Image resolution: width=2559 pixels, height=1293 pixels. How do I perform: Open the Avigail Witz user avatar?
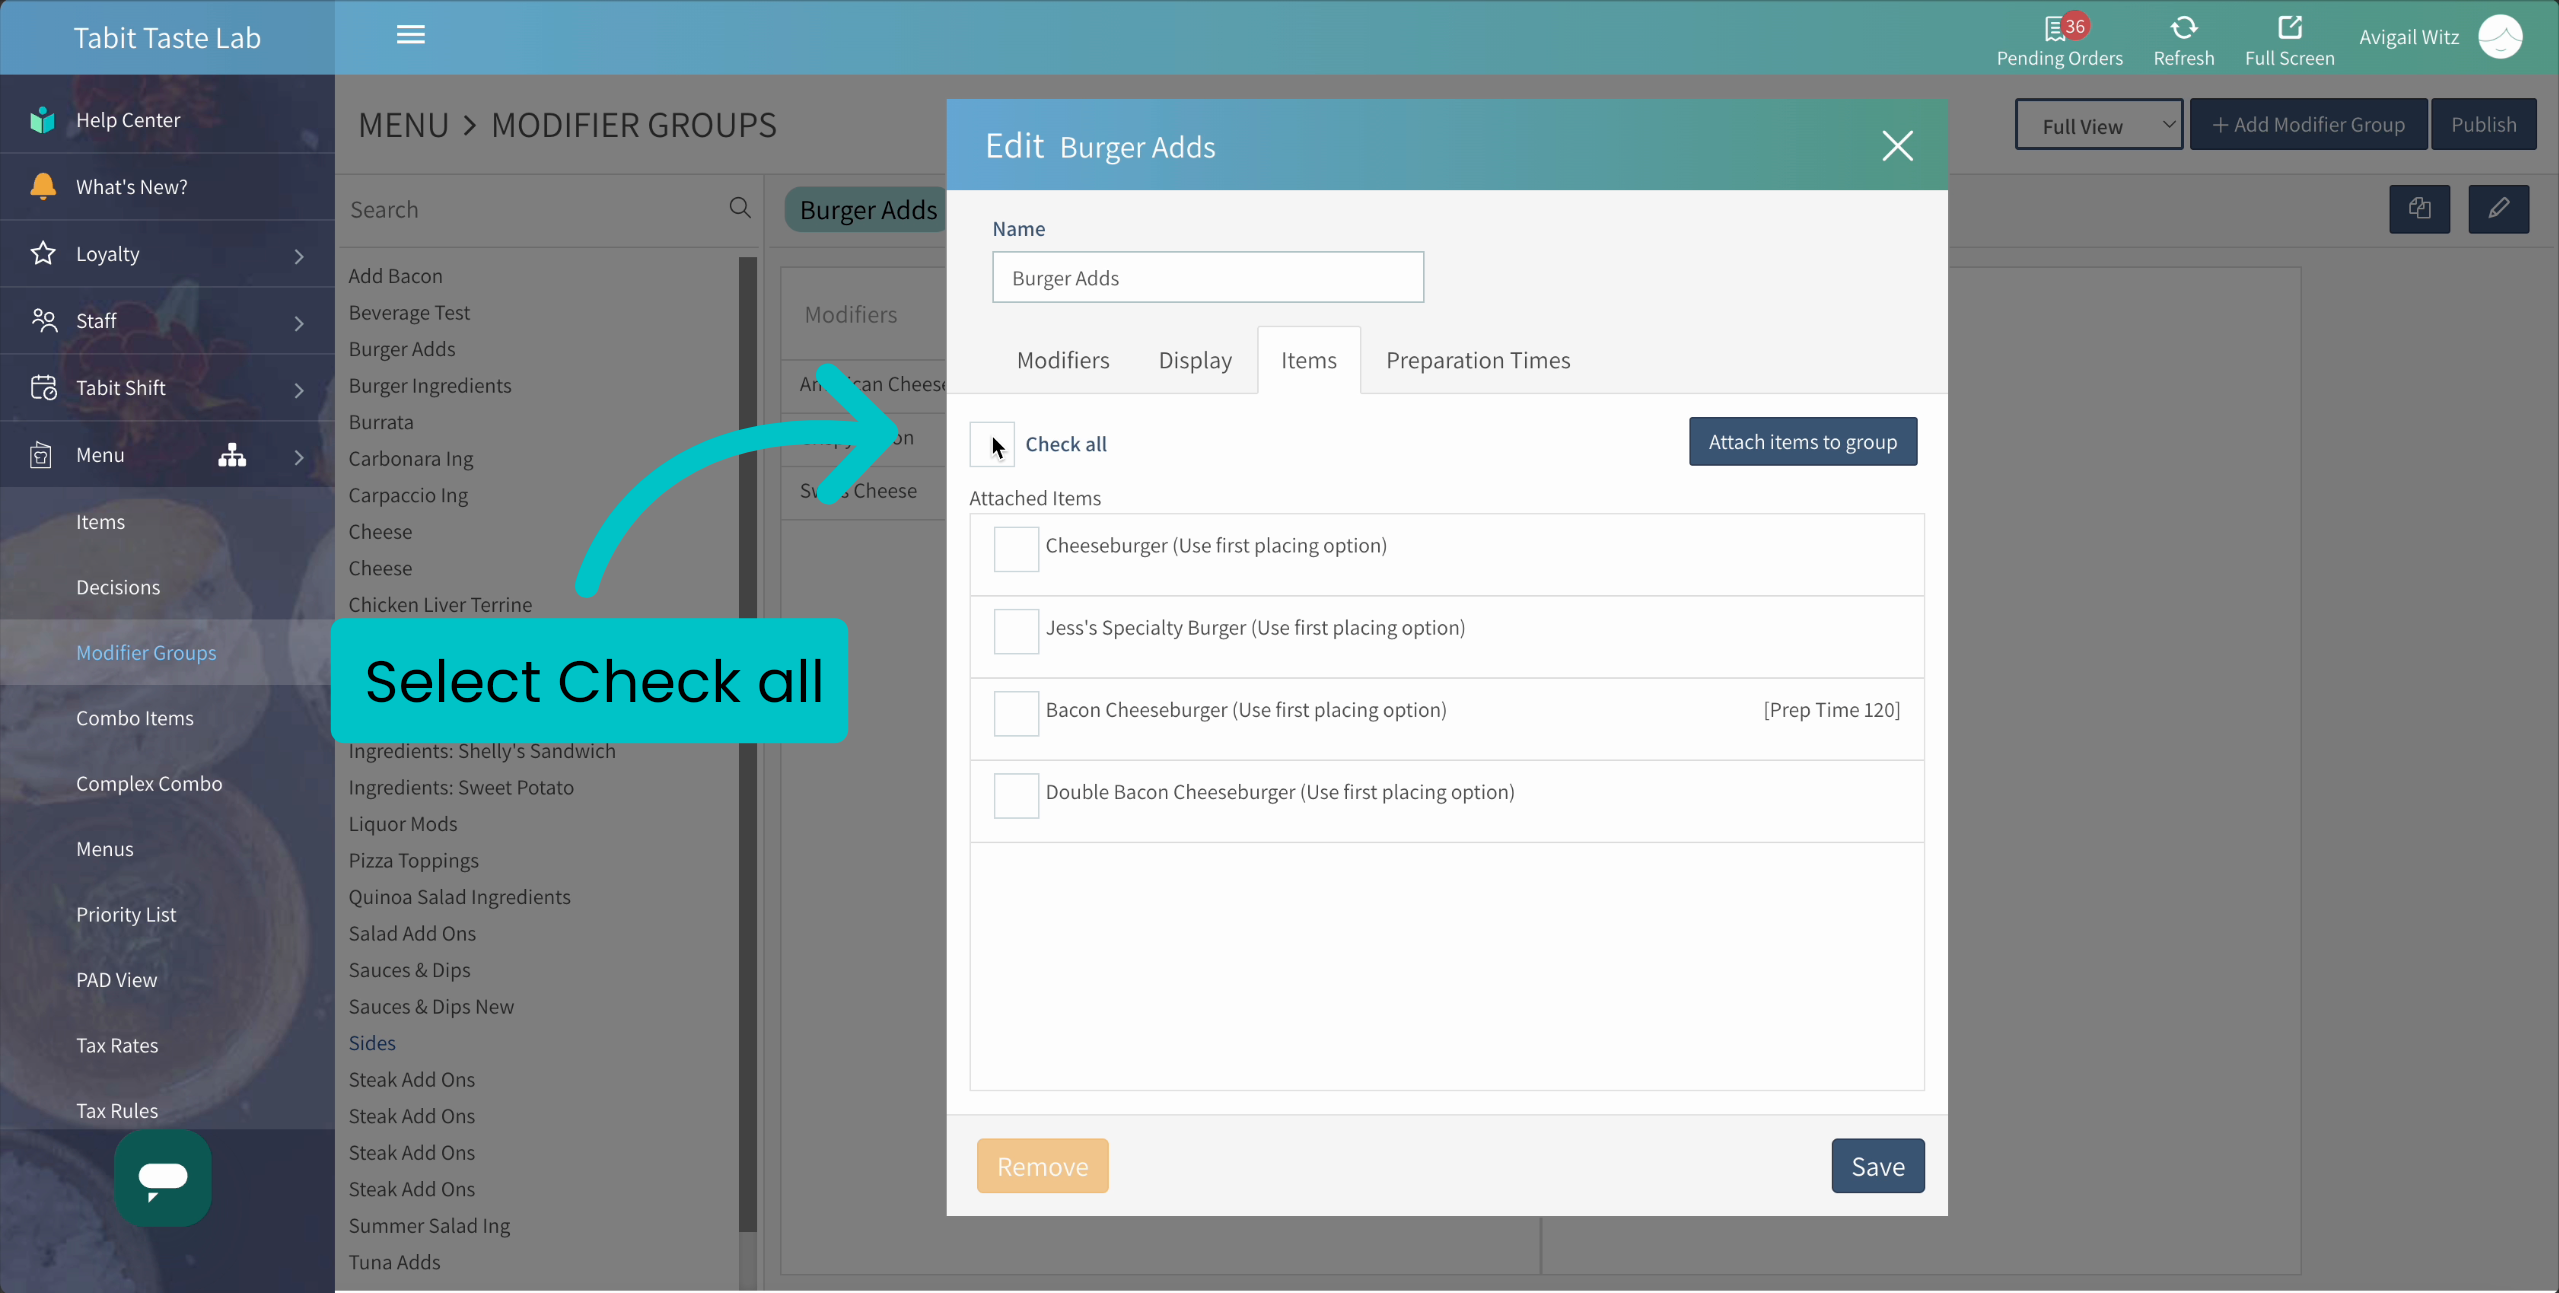click(2500, 37)
